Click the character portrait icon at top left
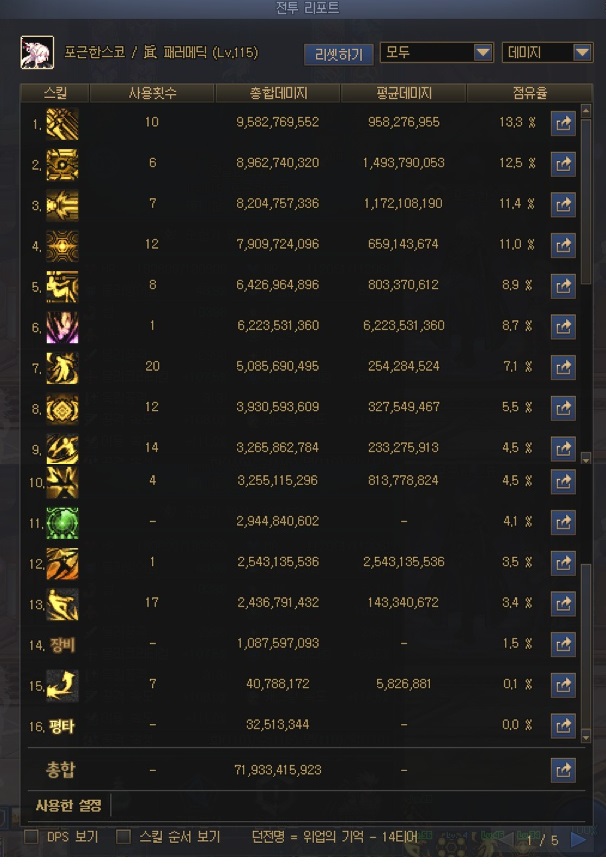Viewport: 606px width, 867px height. point(37,53)
